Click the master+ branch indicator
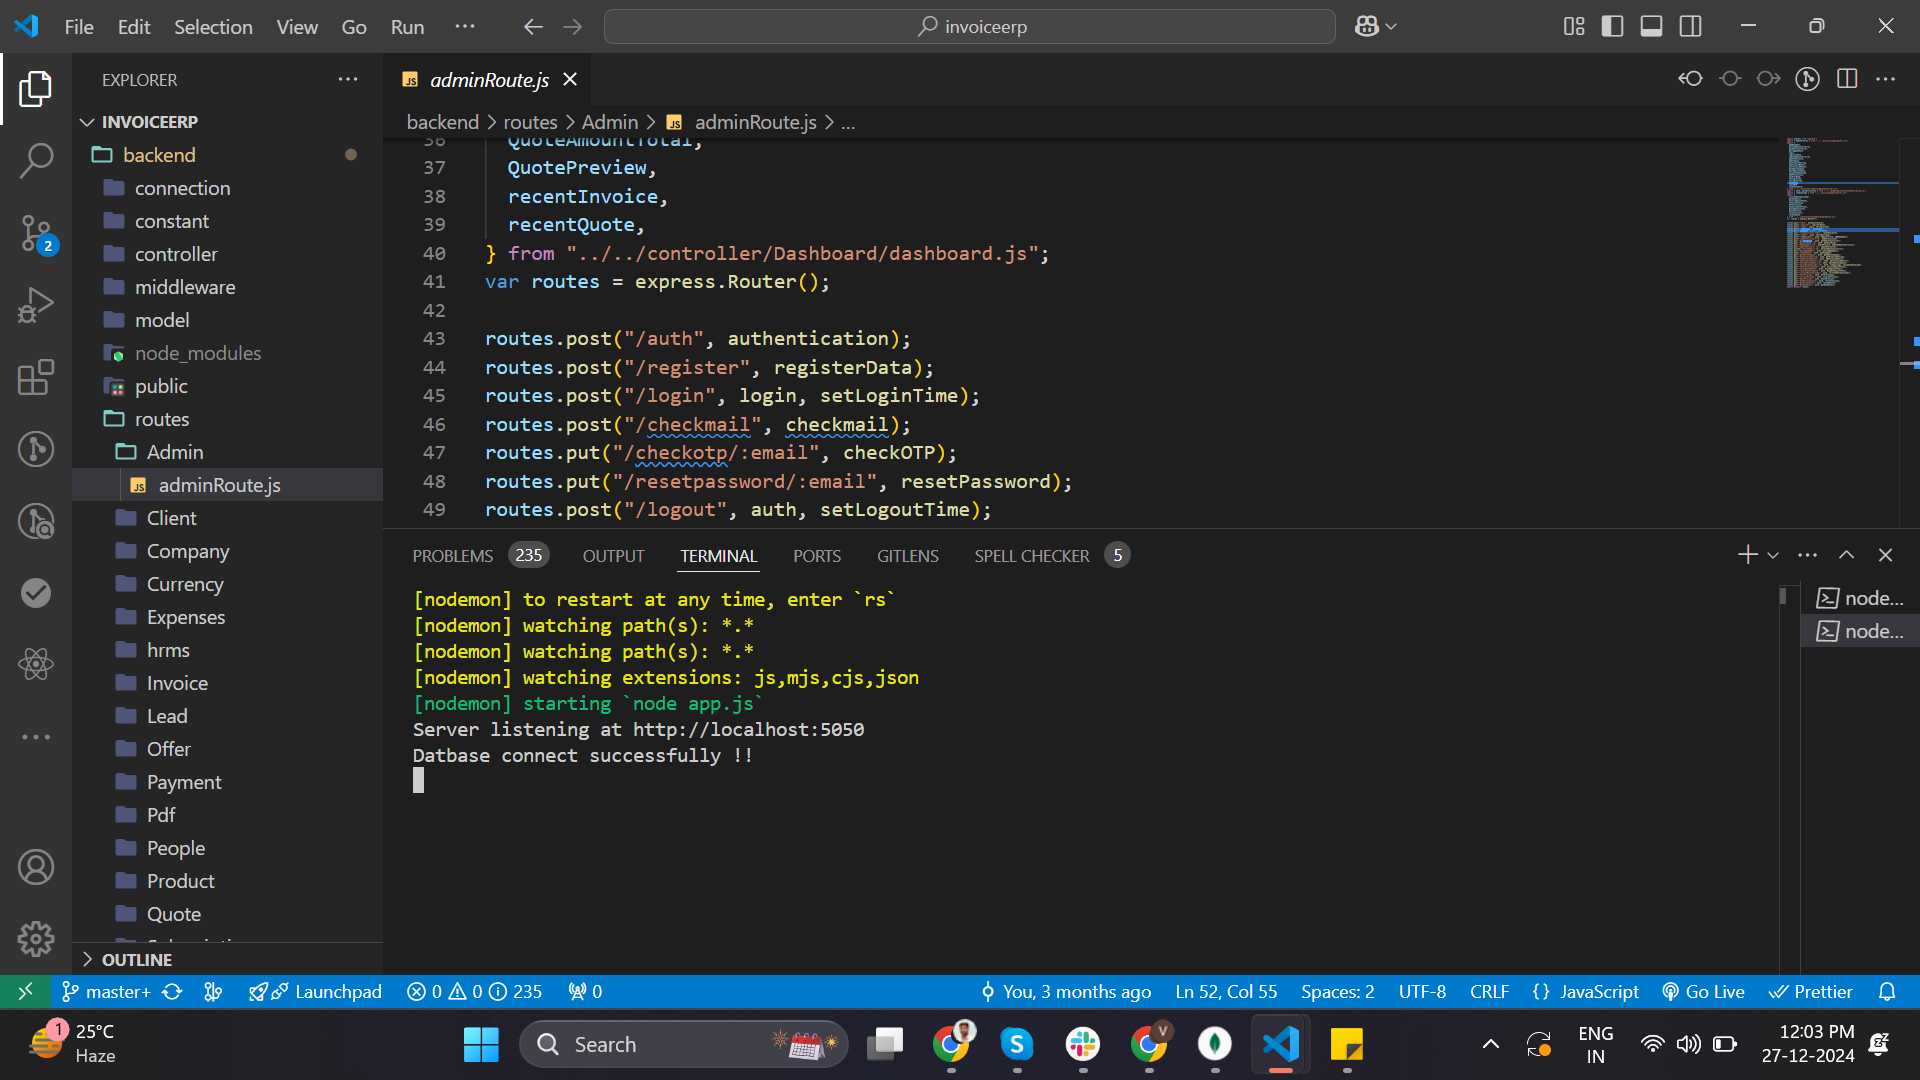 [x=107, y=992]
